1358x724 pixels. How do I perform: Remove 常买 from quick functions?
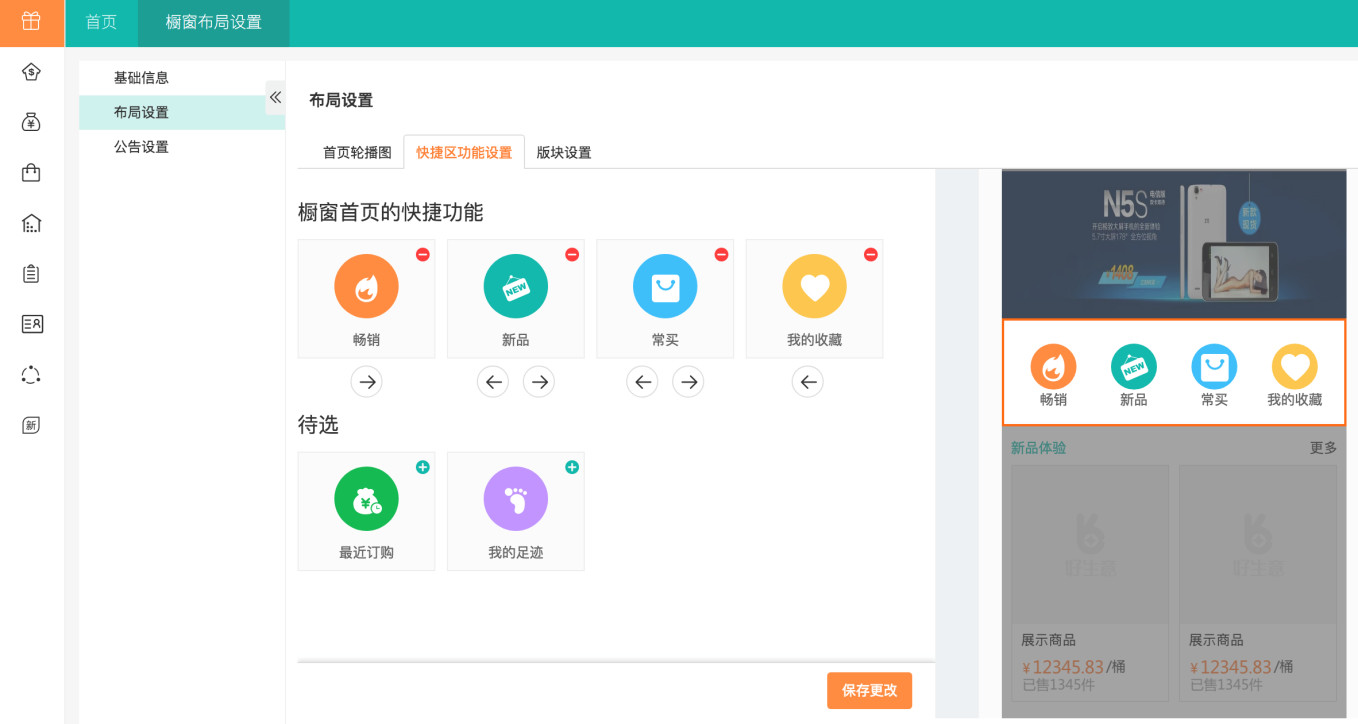click(x=721, y=255)
